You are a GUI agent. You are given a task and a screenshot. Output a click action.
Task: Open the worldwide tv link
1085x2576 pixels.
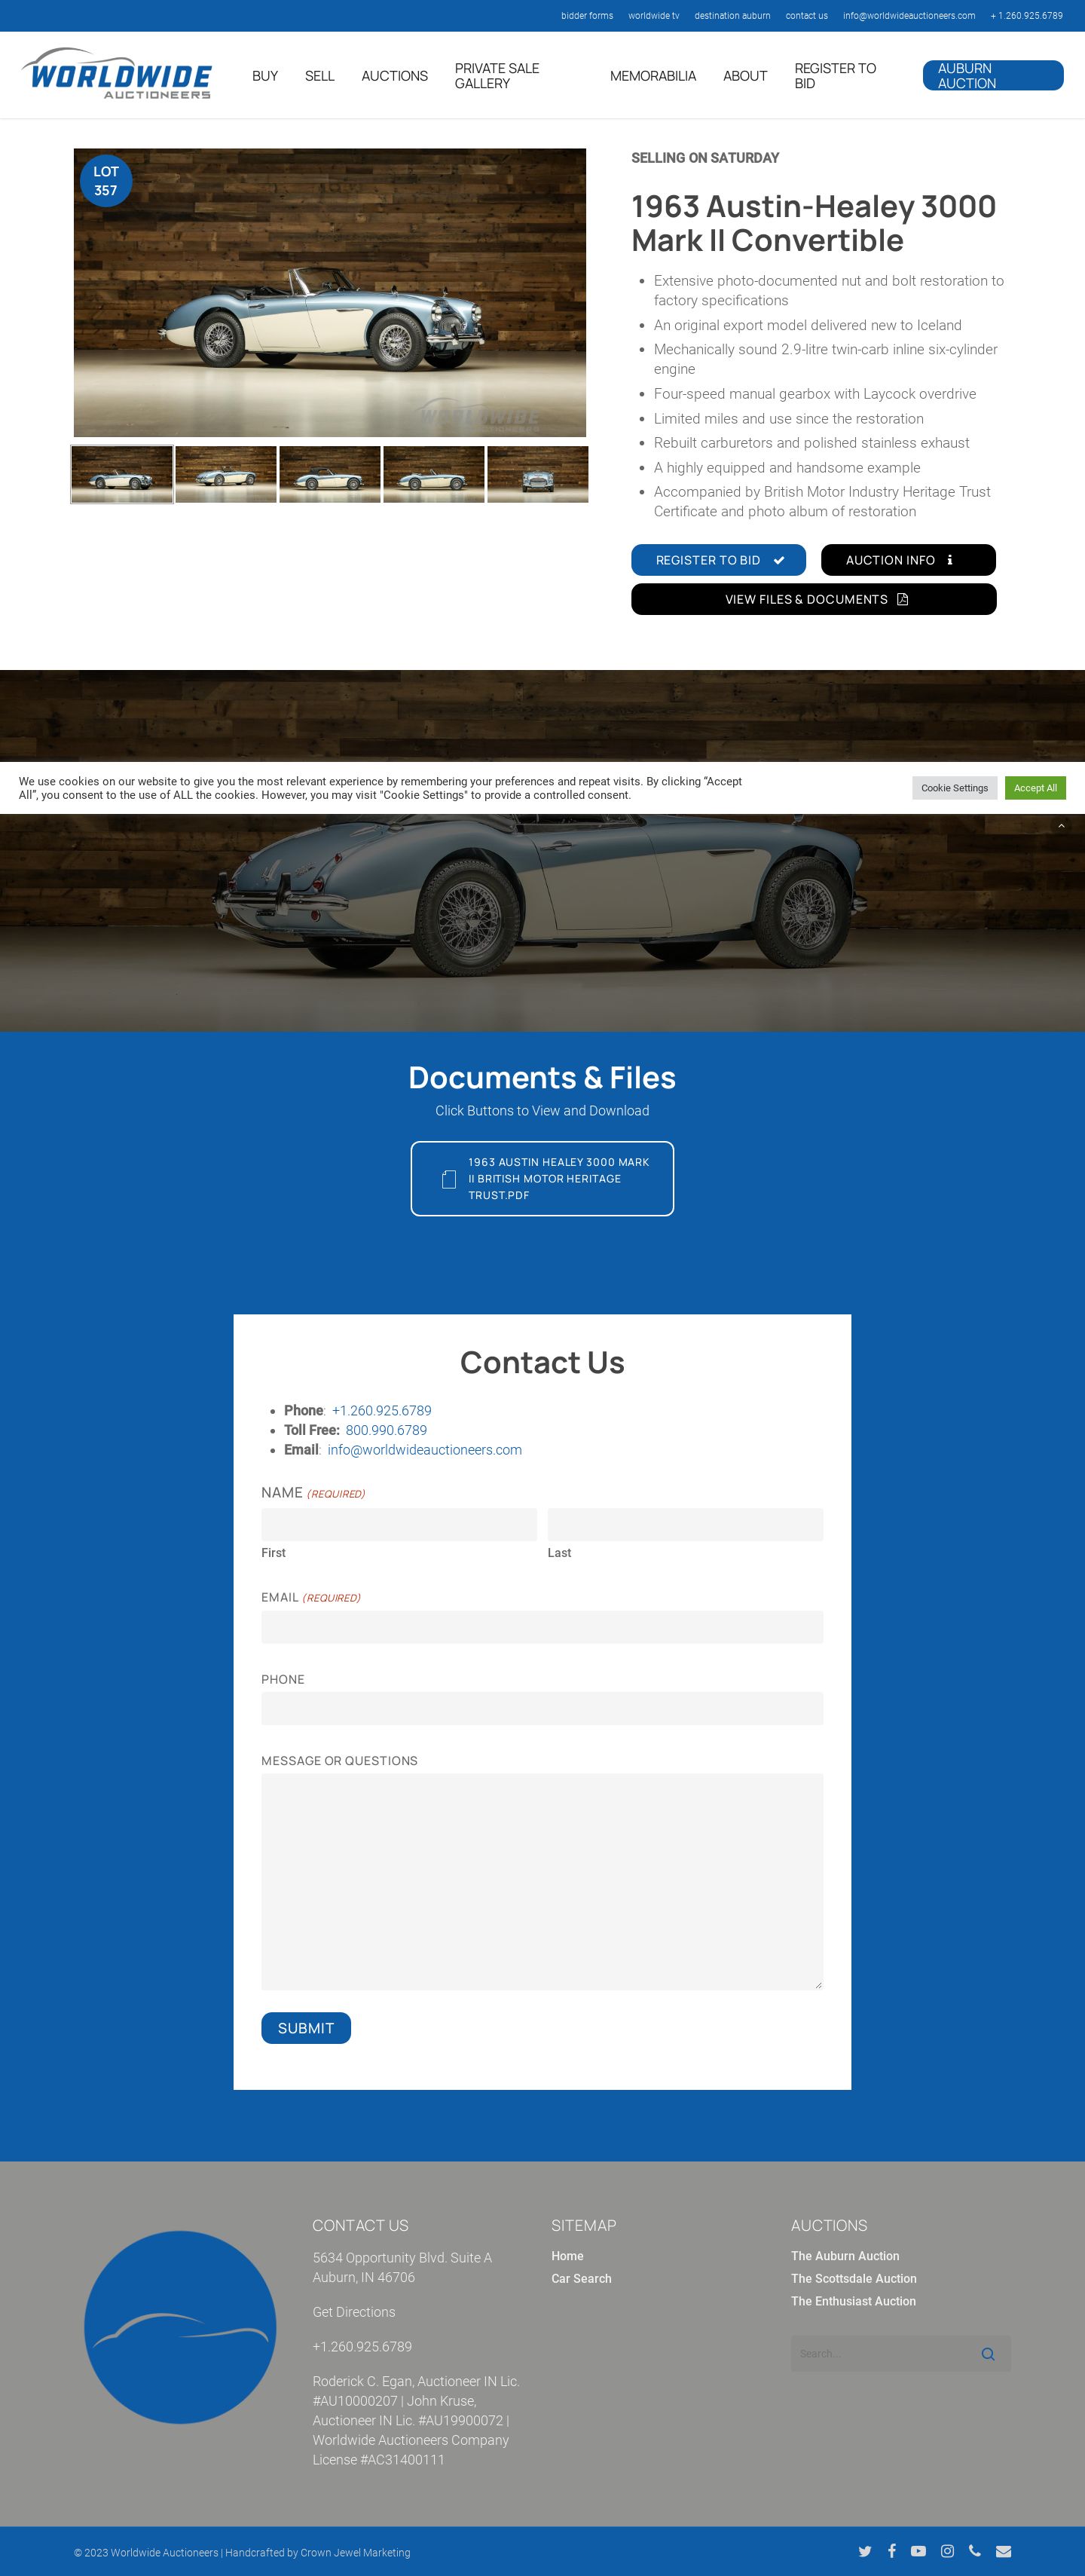[x=653, y=16]
